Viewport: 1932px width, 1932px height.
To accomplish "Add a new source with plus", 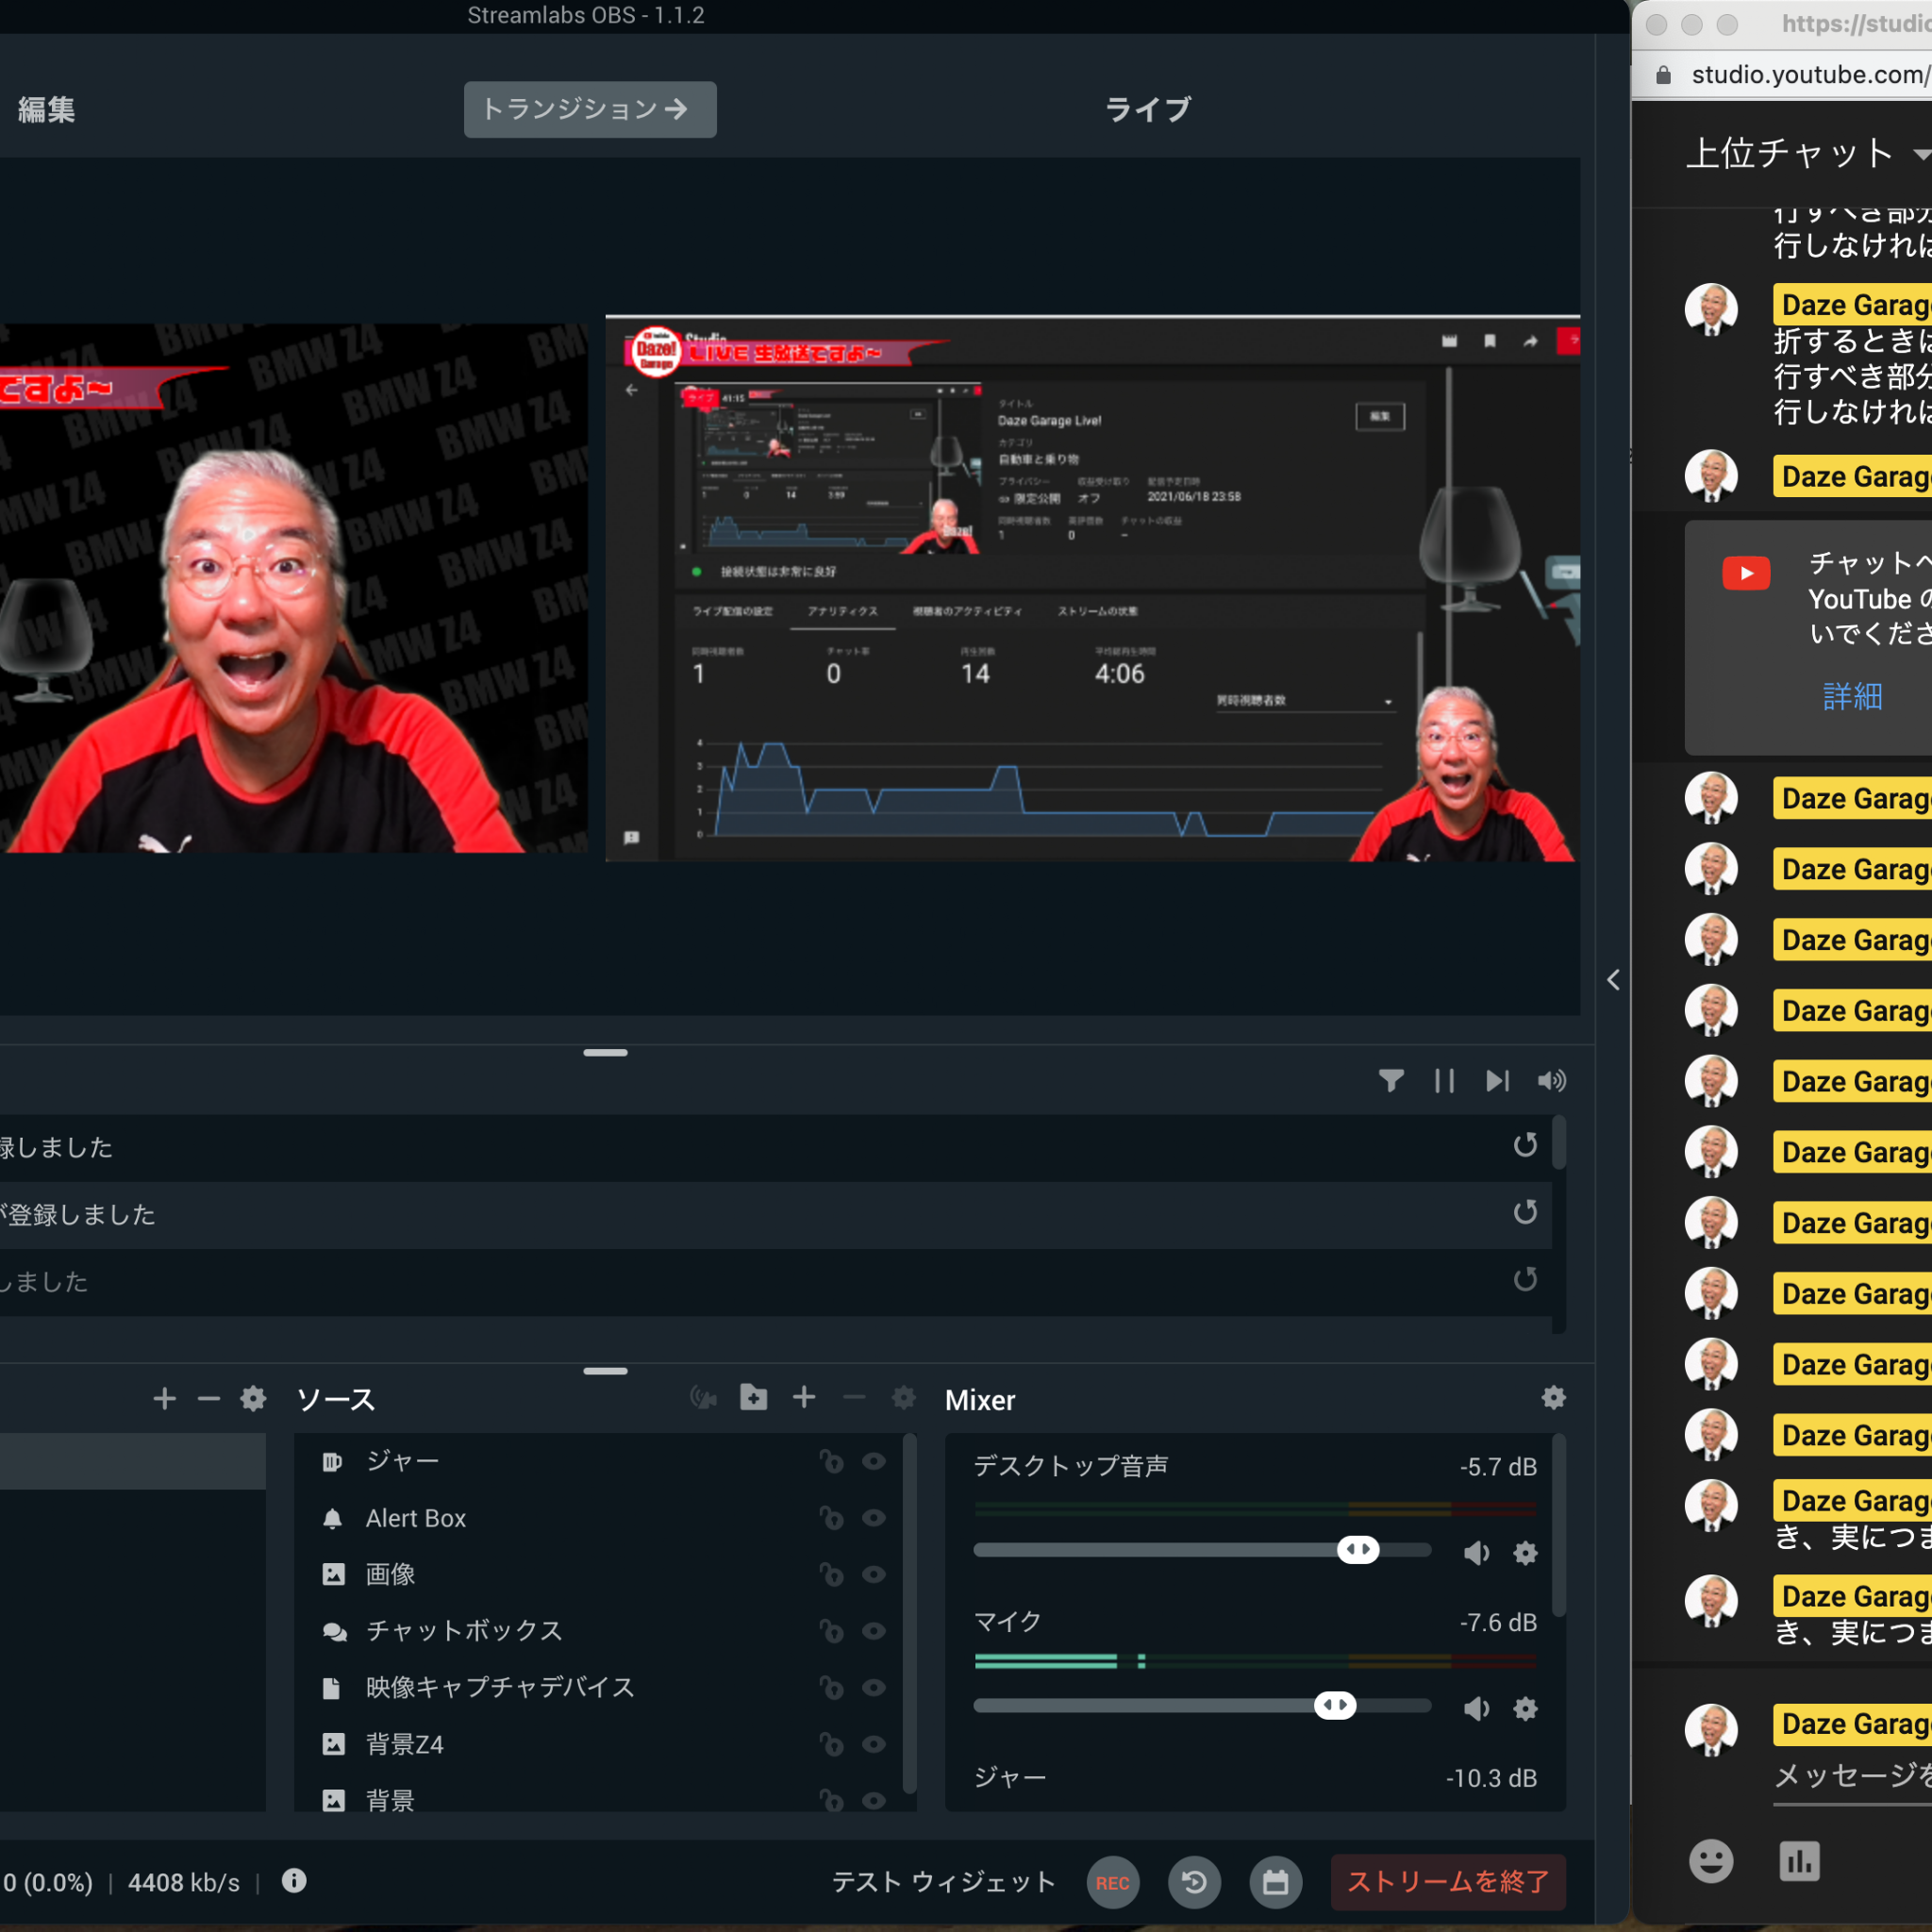I will 804,1397.
